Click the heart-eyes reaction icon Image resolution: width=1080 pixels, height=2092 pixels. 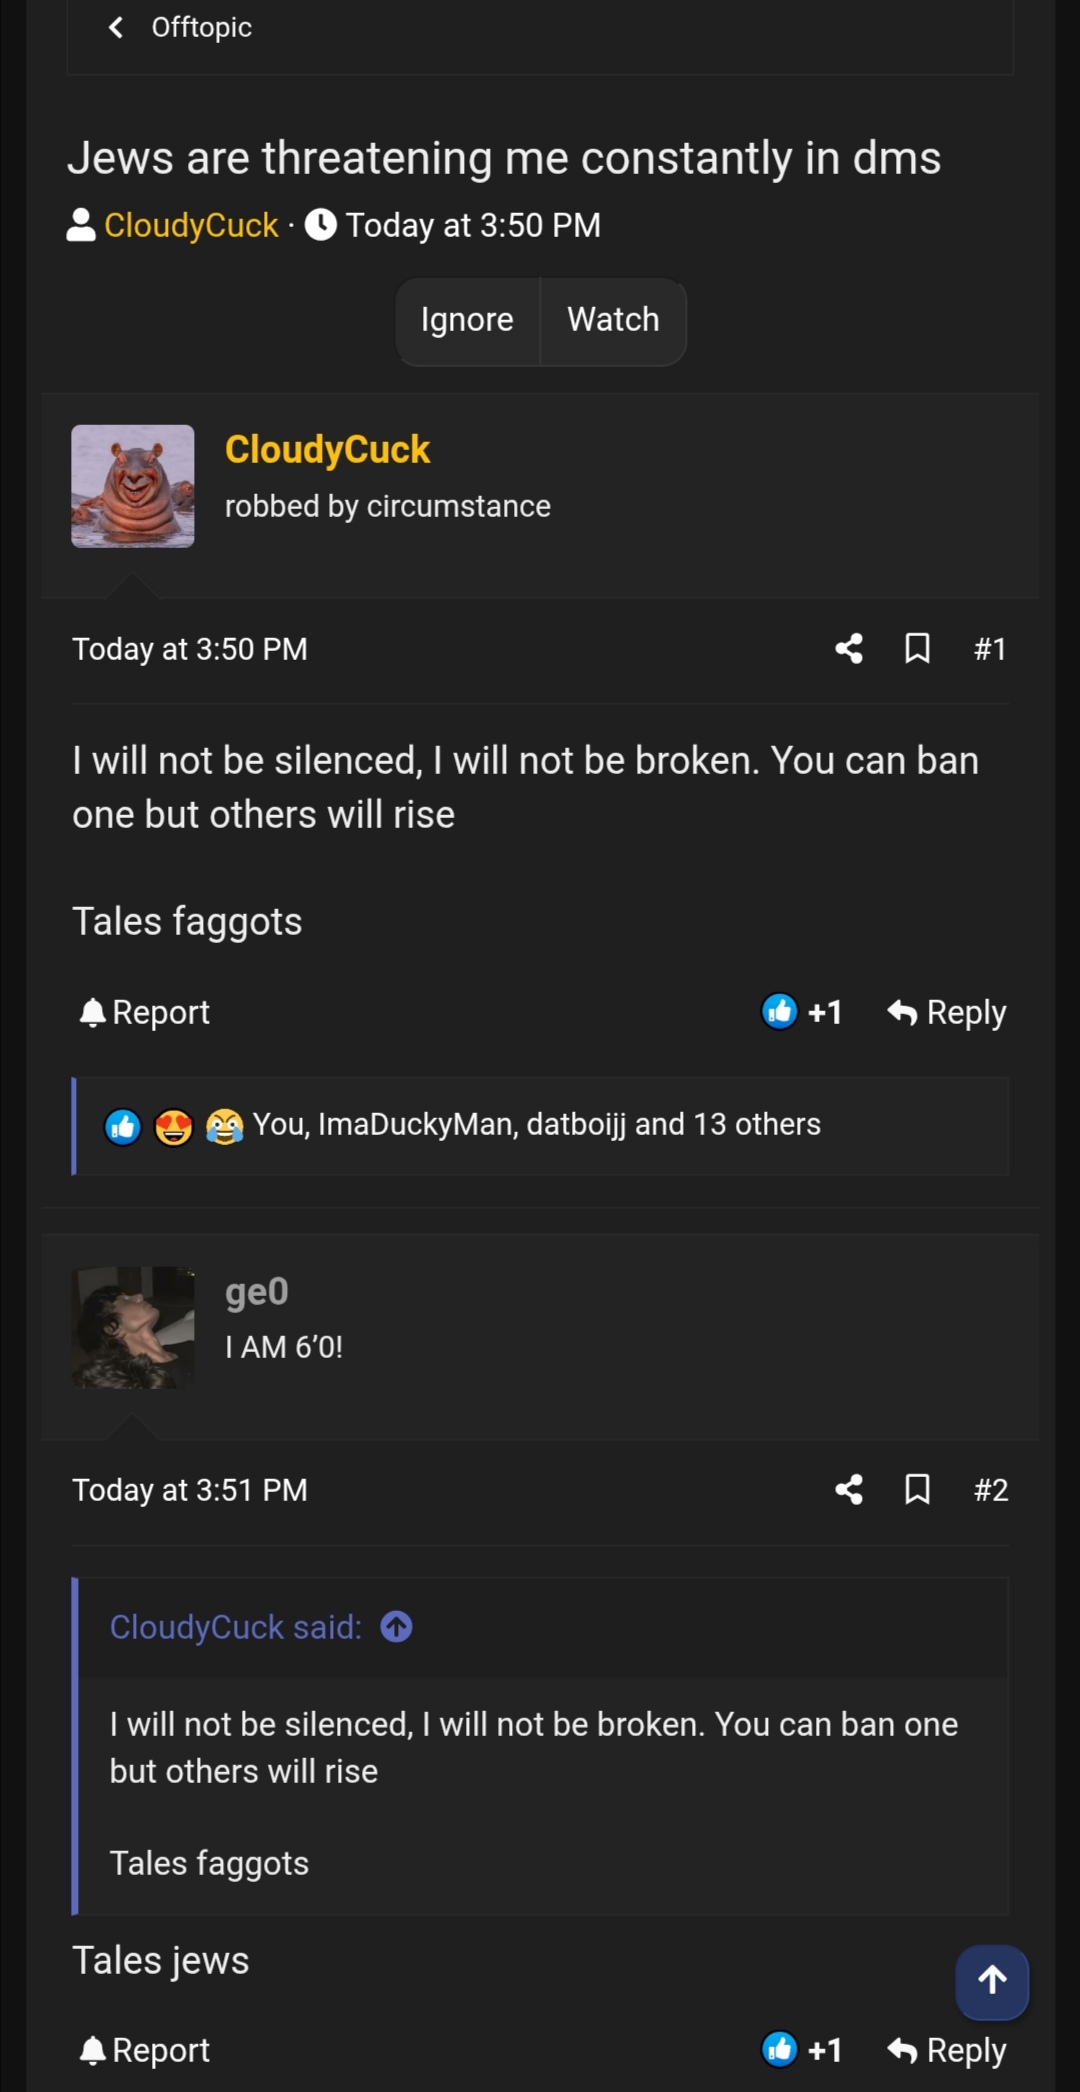point(174,1124)
